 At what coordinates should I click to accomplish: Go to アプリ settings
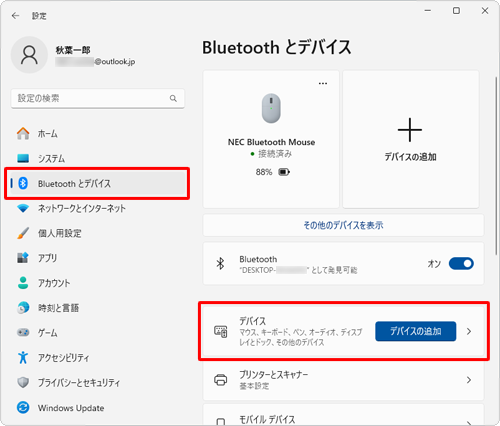pos(97,258)
